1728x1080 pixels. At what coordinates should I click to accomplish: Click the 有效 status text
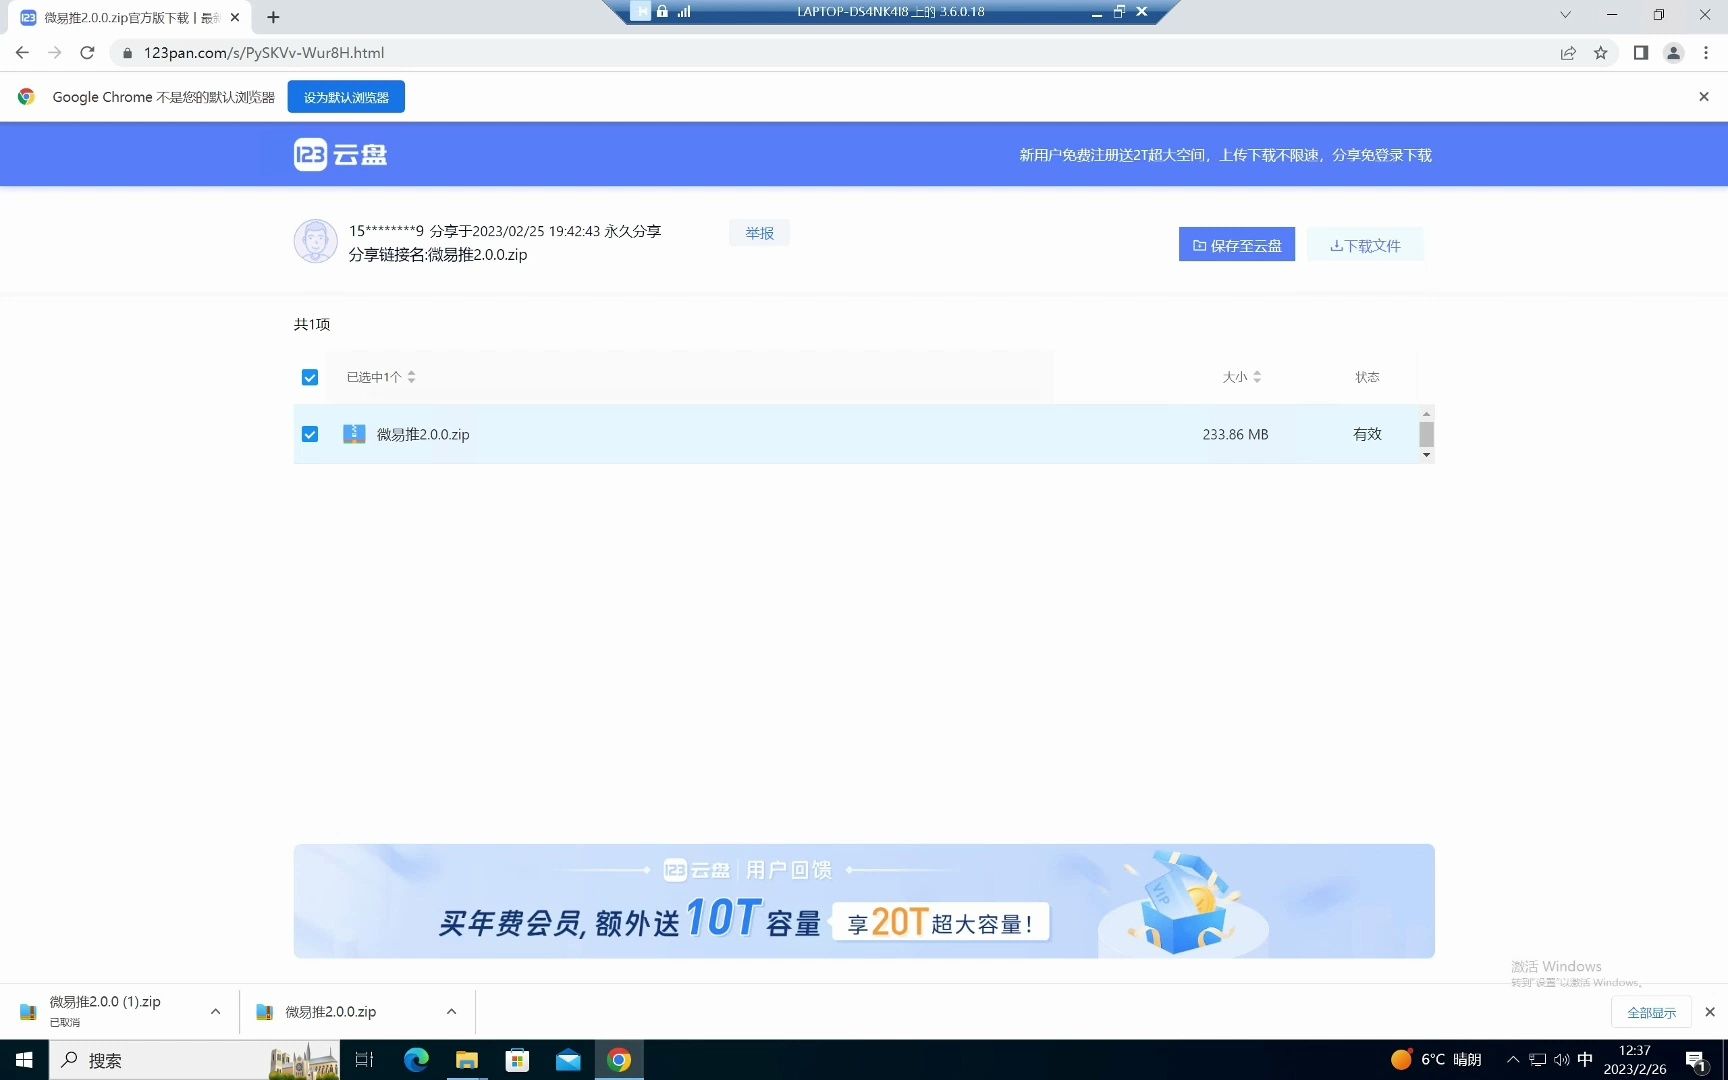click(1367, 434)
